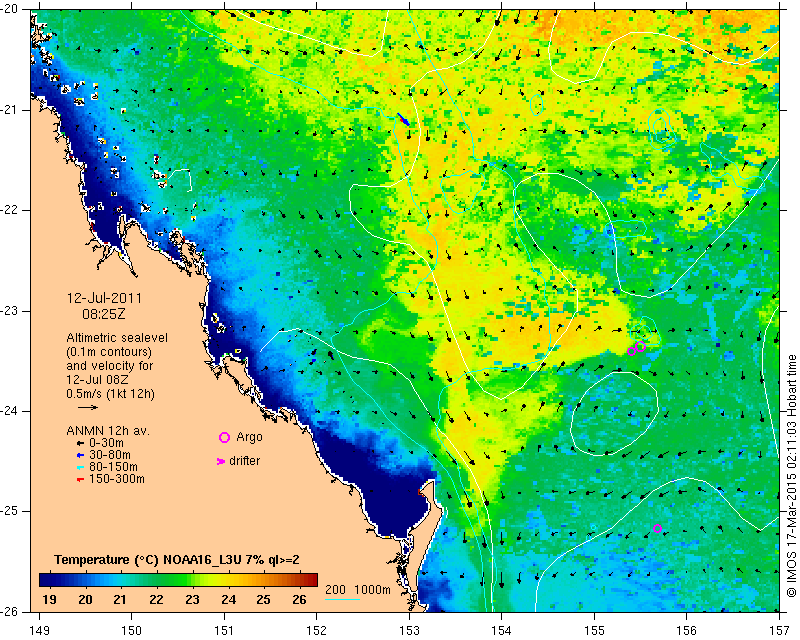Image resolution: width=800 pixels, height=640 pixels.
Task: Select the Argo float marker near latitude -25
Action: coord(657,528)
